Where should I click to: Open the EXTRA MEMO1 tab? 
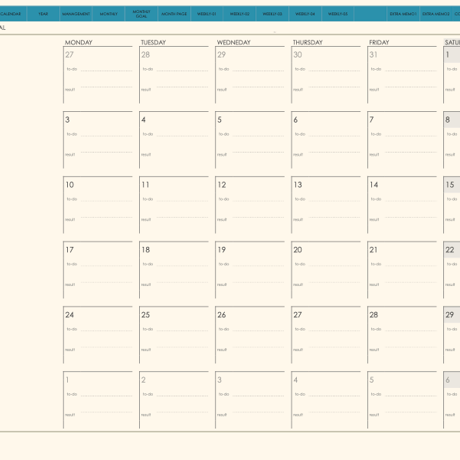(x=403, y=14)
